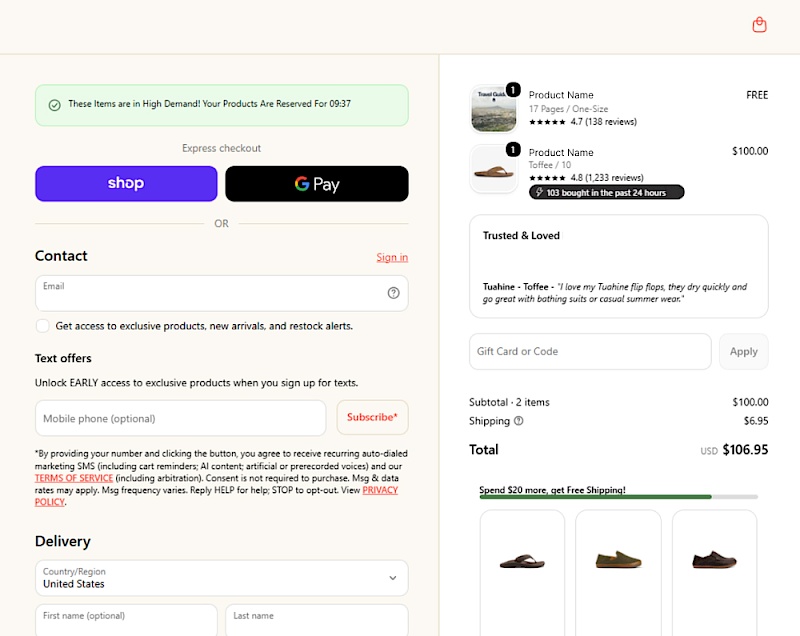
Task: Open the PRIVACY POLICY link
Action: pyautogui.click(x=216, y=496)
